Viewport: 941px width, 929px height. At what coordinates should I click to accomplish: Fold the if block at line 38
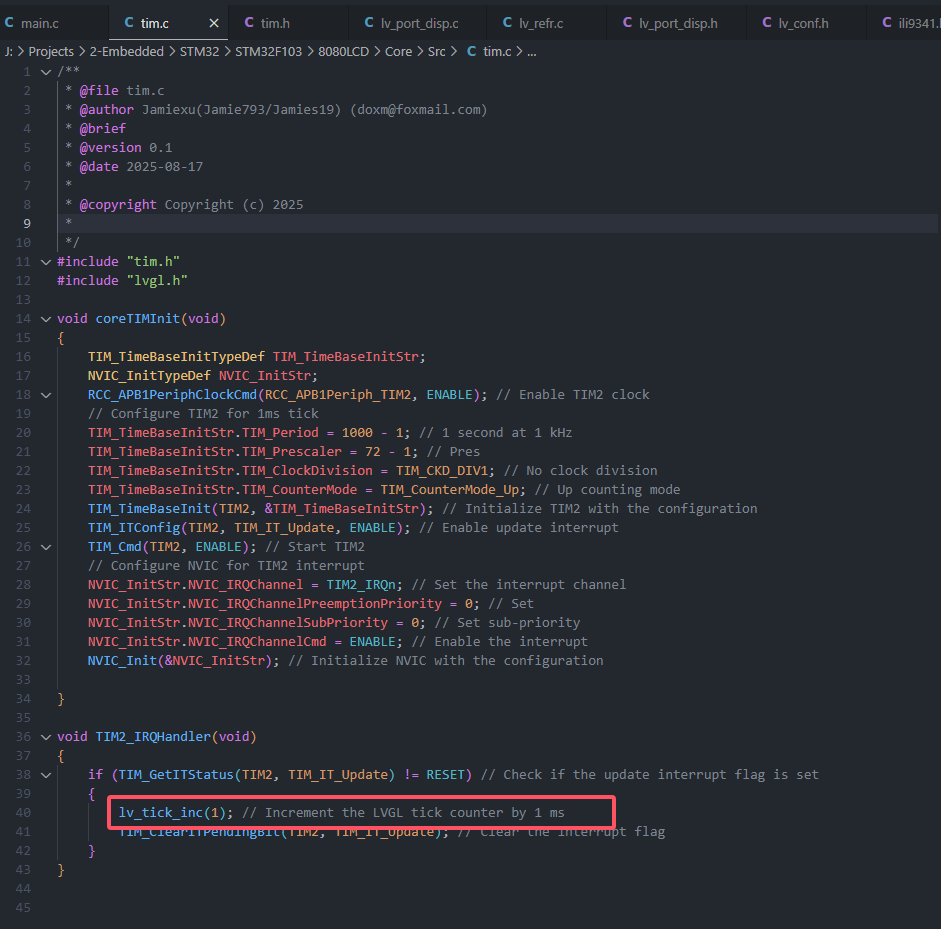coord(46,775)
